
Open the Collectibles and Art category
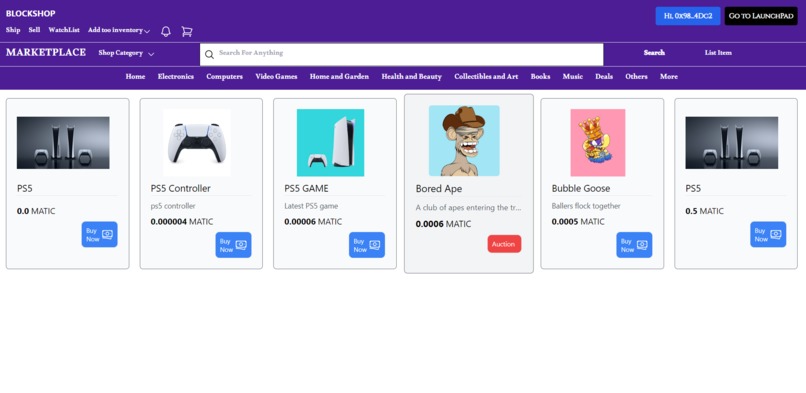click(x=486, y=77)
